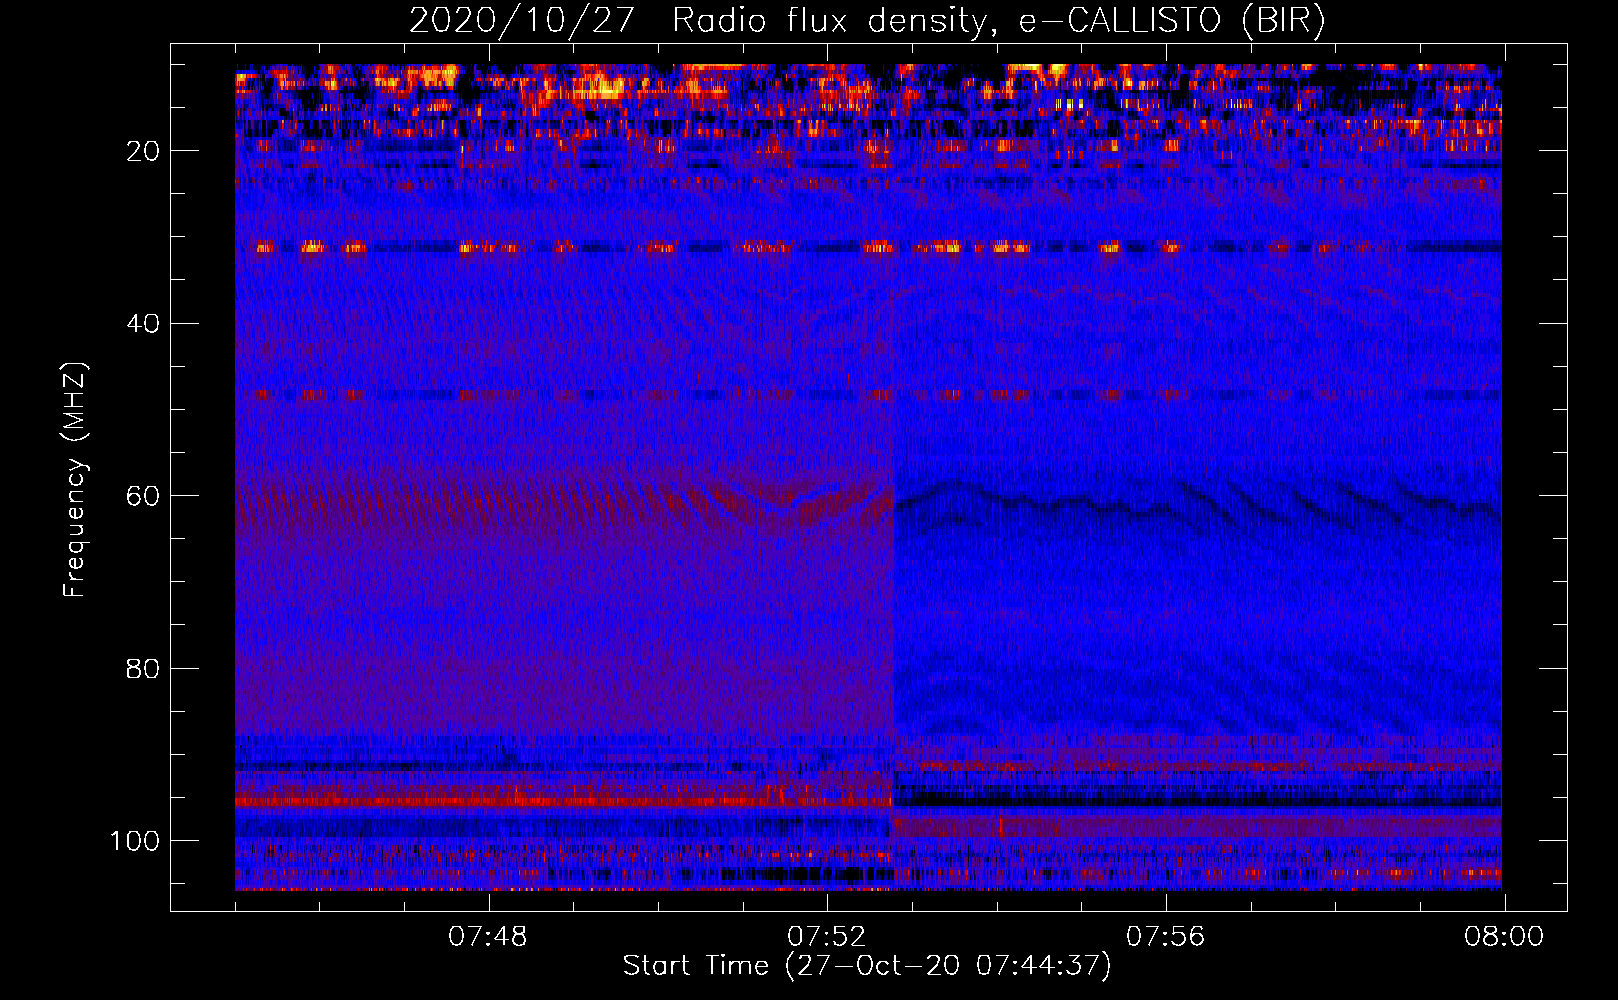Click the 20 MHz frequency tick label

(143, 151)
